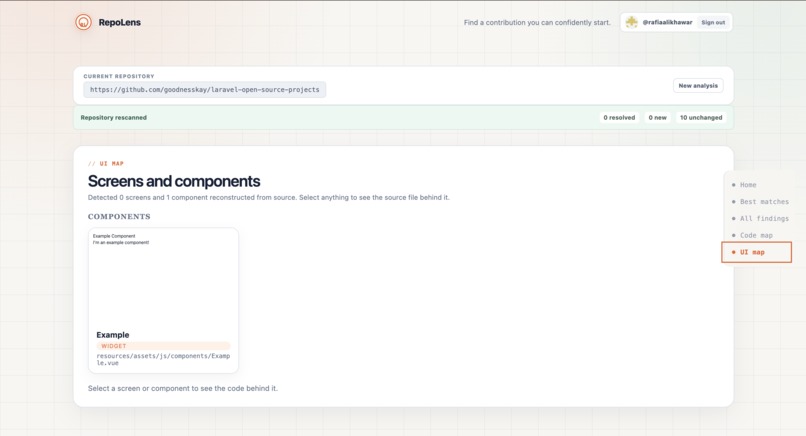
Task: Click the WIDGET tag on Example card
Action: [x=163, y=346]
